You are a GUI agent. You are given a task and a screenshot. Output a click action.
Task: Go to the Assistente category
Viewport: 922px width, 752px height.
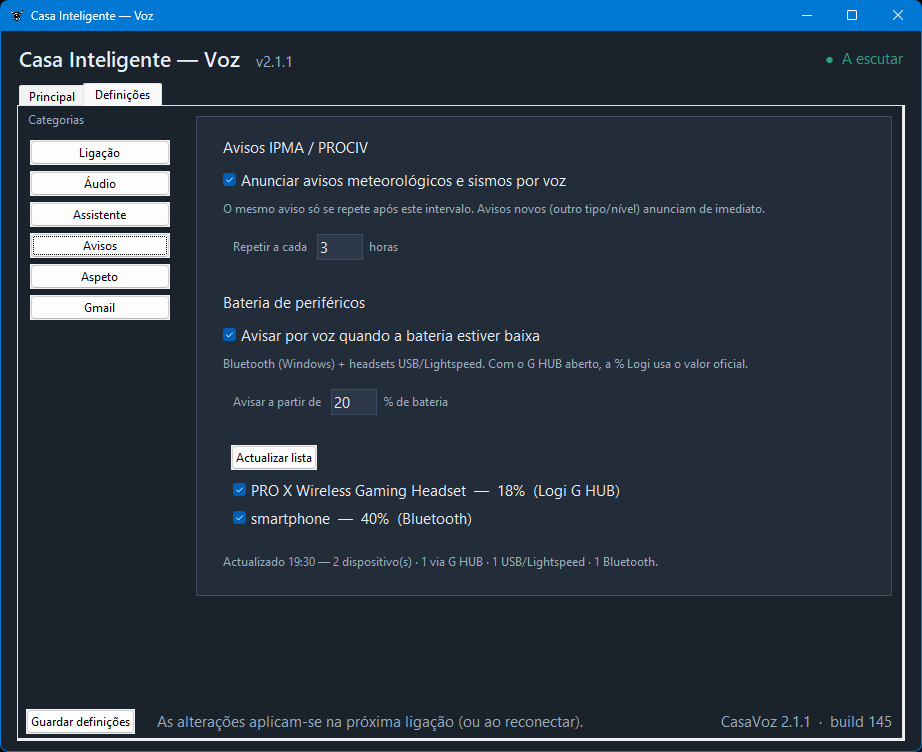(x=100, y=215)
